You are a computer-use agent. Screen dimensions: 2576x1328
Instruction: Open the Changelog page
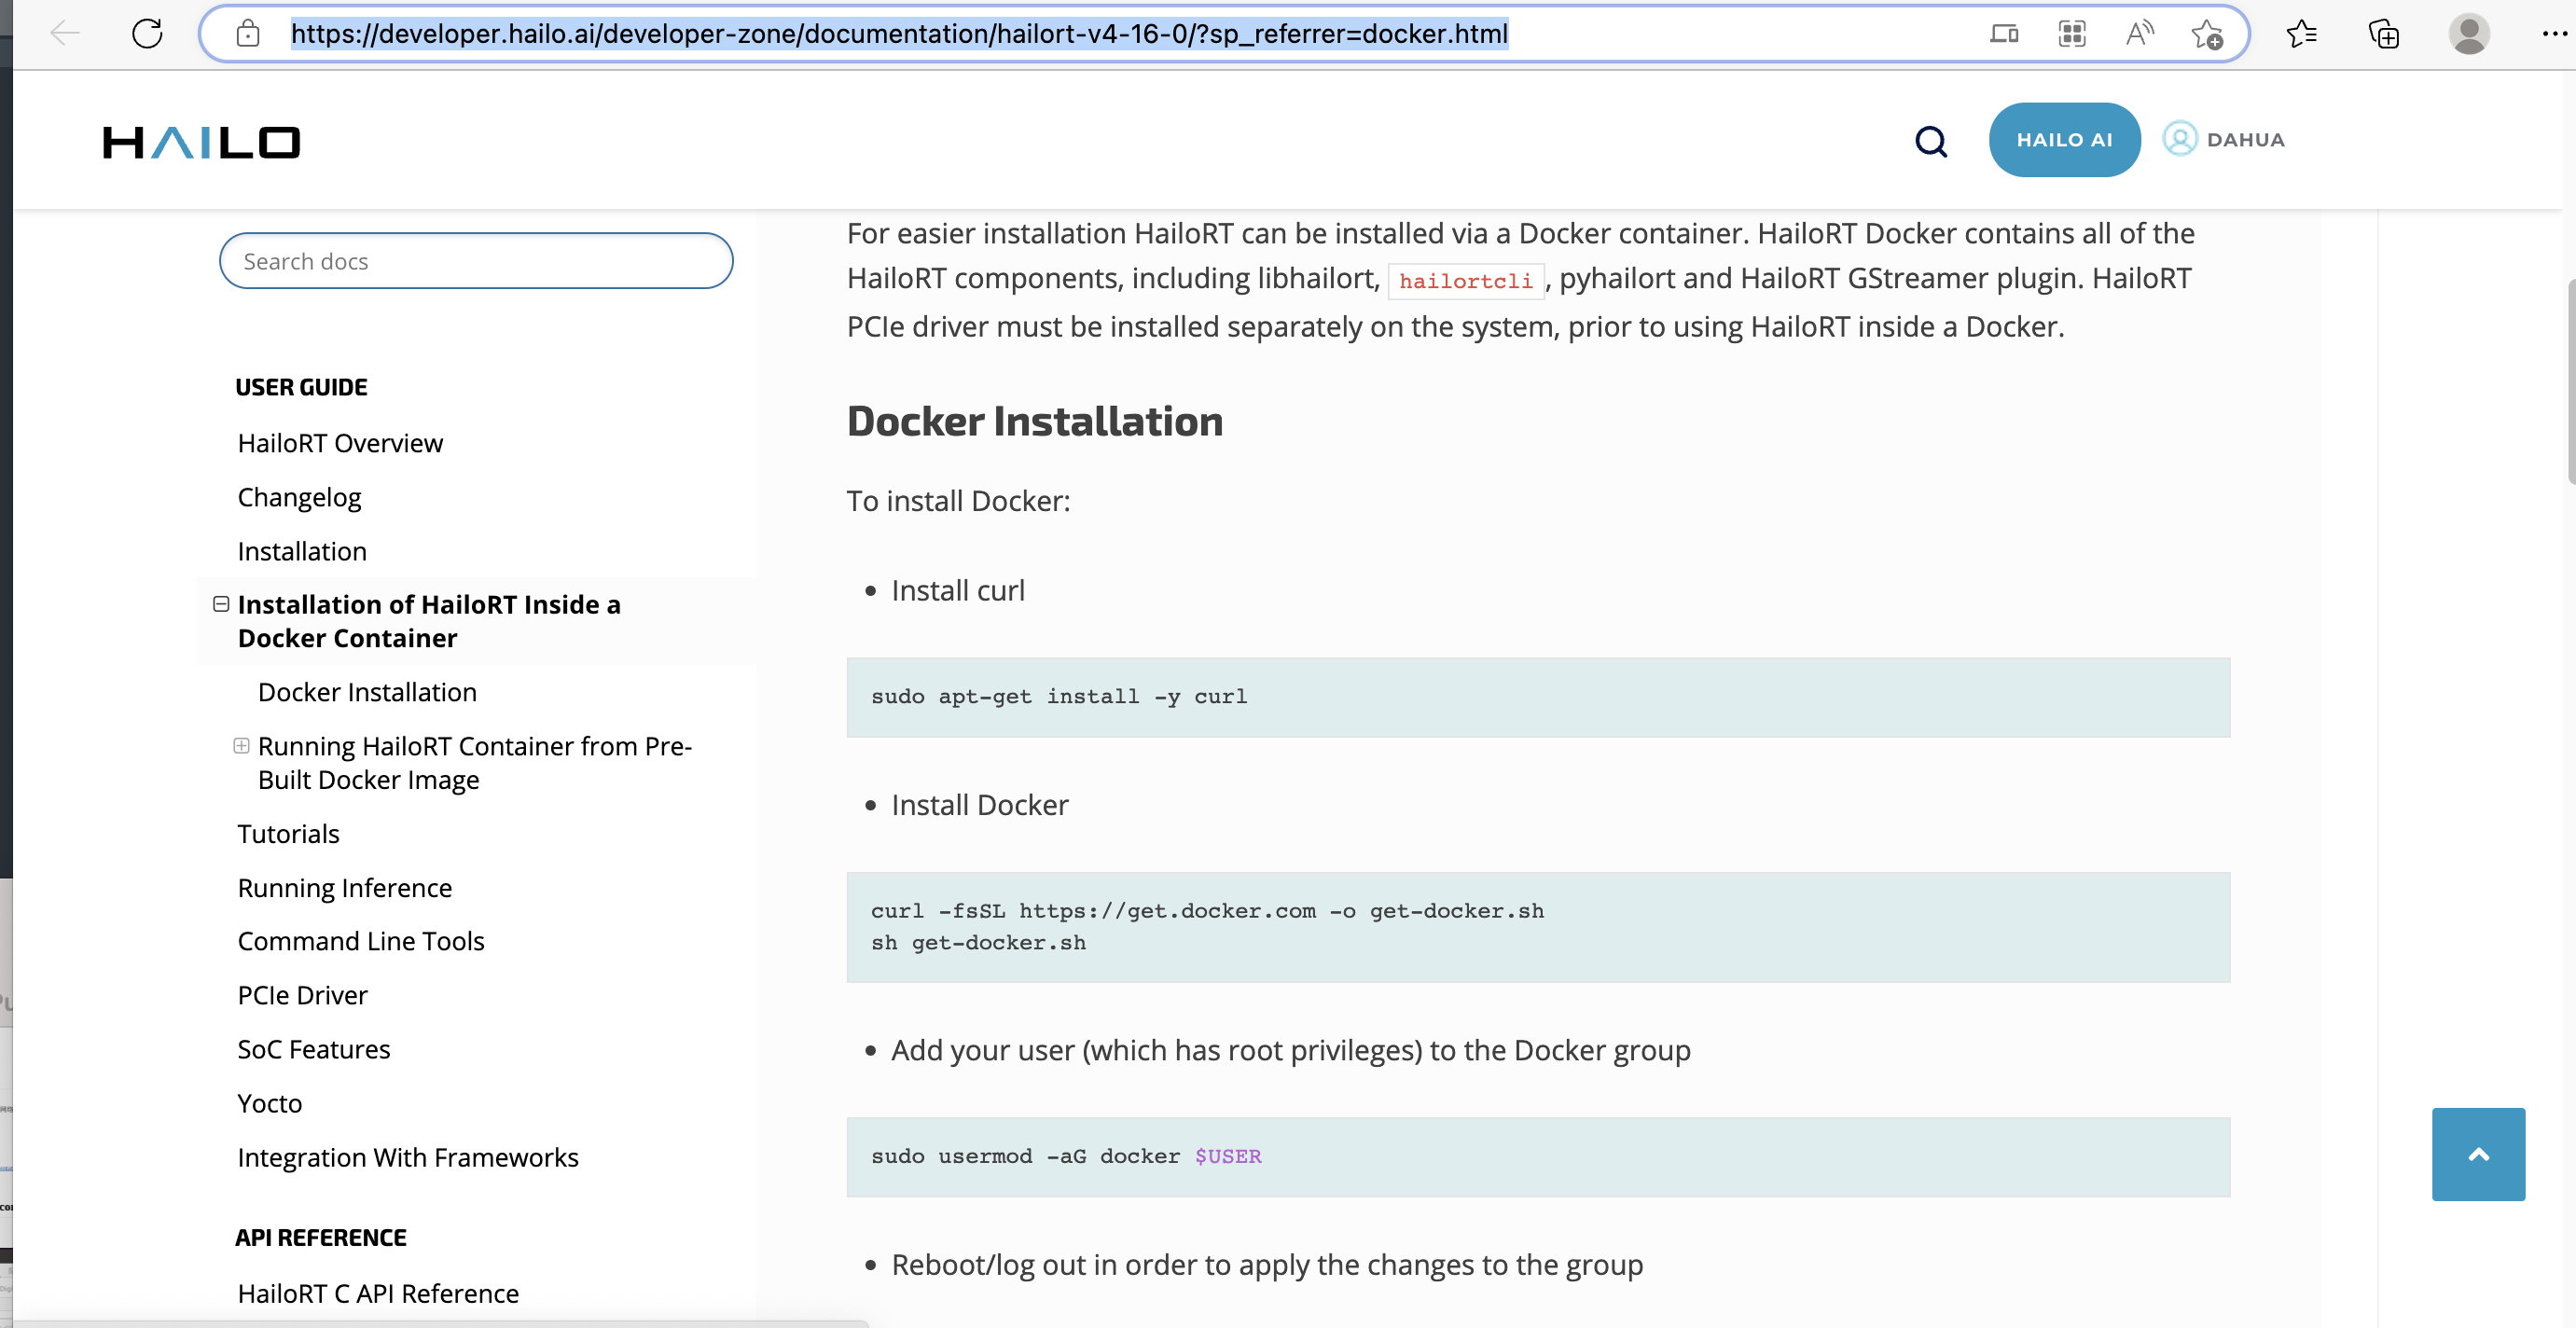pos(299,497)
